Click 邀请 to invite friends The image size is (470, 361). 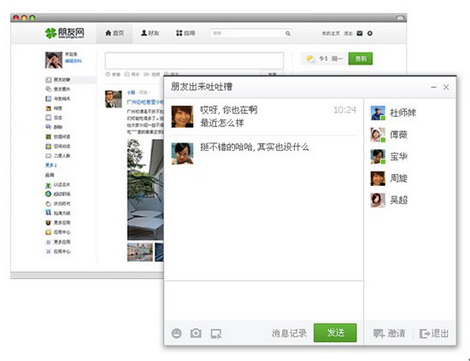pos(389,333)
